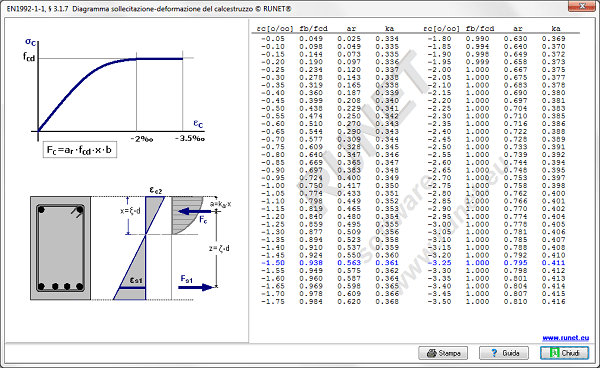This screenshot has width=600, height=368.
Task: Click the blue 0.938 fb/fcd value
Action: (311, 263)
